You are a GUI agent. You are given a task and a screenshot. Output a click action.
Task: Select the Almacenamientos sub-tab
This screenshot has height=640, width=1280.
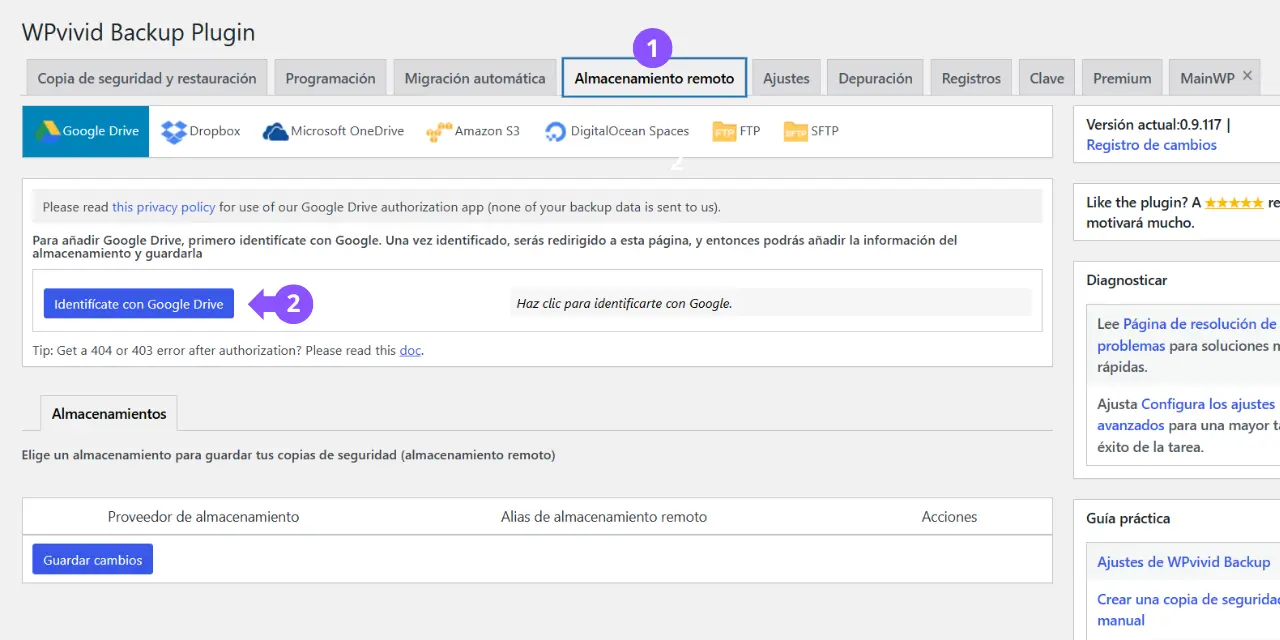[x=109, y=413]
